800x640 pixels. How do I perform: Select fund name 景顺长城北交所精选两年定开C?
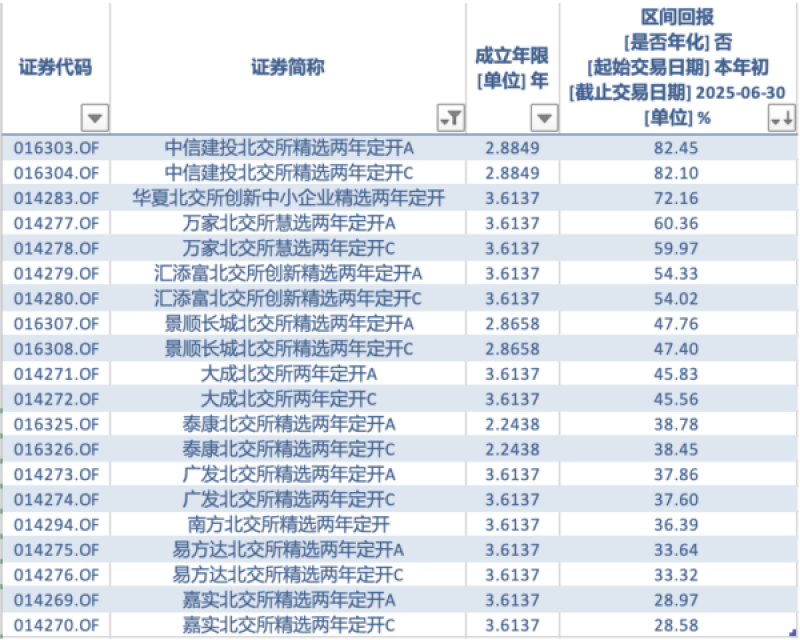289,349
